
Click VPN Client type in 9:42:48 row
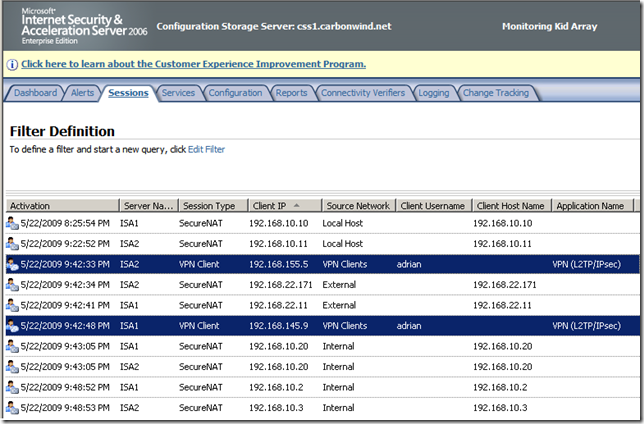199,326
